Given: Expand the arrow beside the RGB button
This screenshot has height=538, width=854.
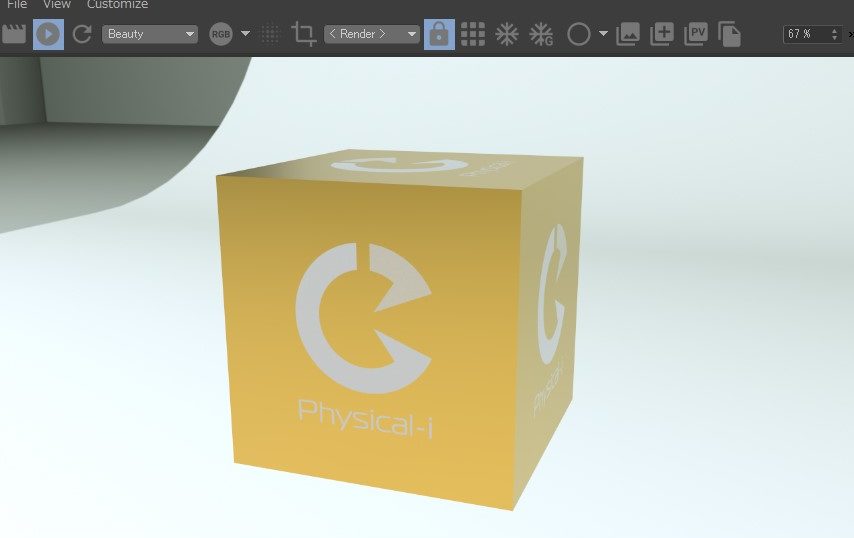Looking at the screenshot, I should pyautogui.click(x=246, y=34).
